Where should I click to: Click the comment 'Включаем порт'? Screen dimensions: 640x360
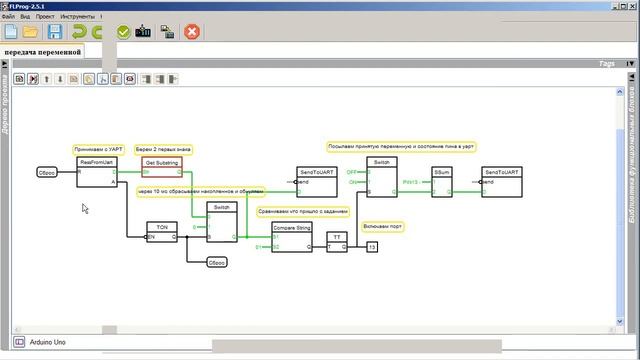pyautogui.click(x=382, y=227)
